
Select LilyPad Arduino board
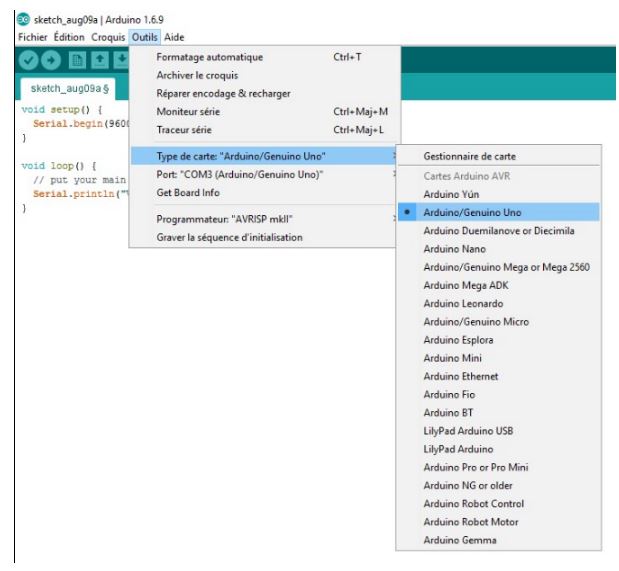499,449
